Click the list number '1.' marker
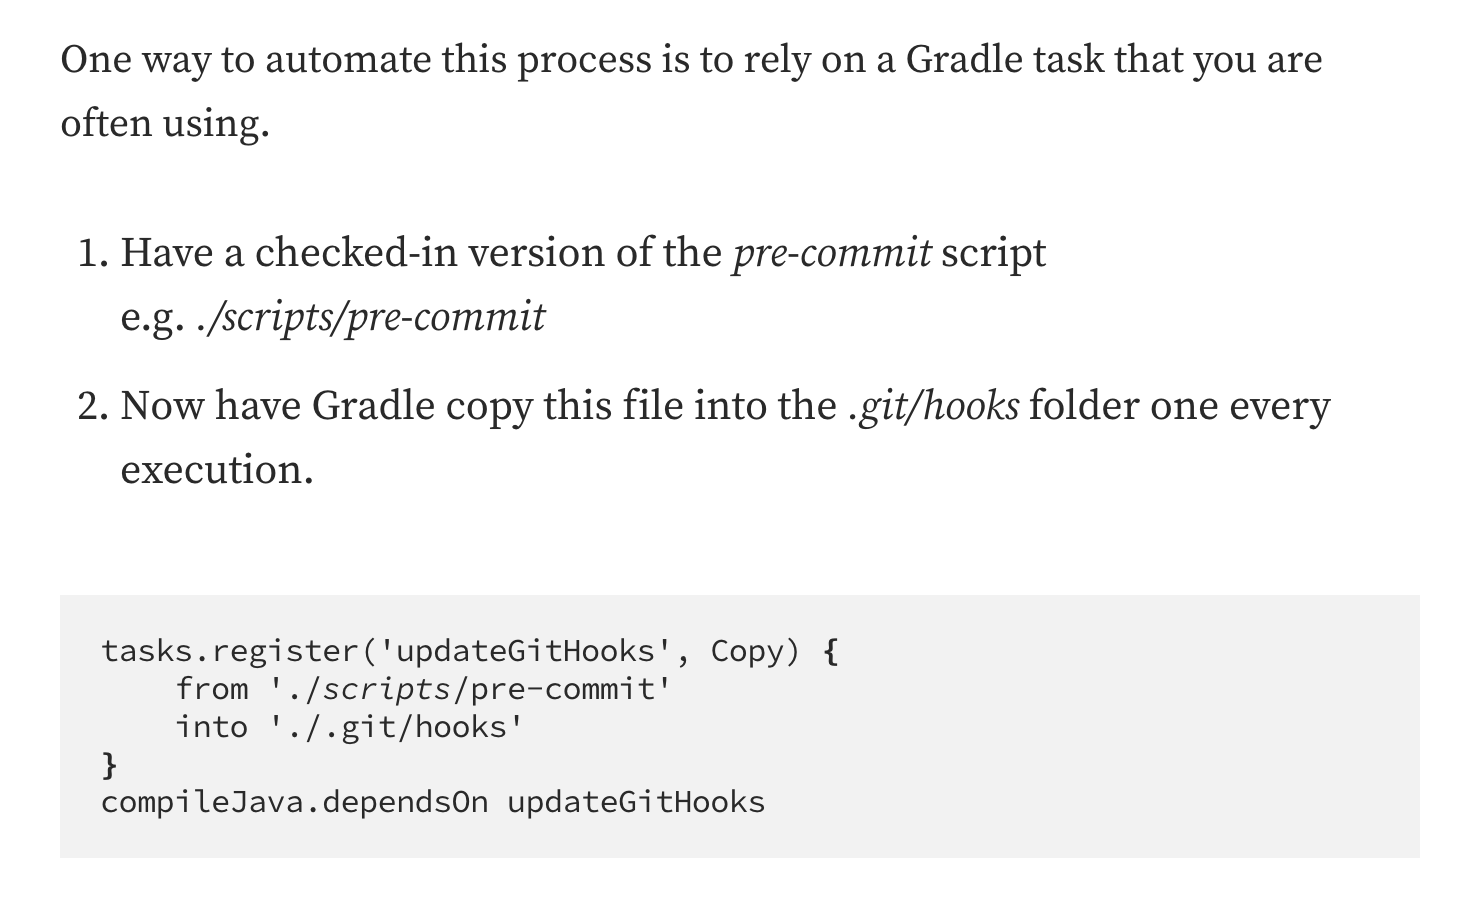 (x=93, y=253)
